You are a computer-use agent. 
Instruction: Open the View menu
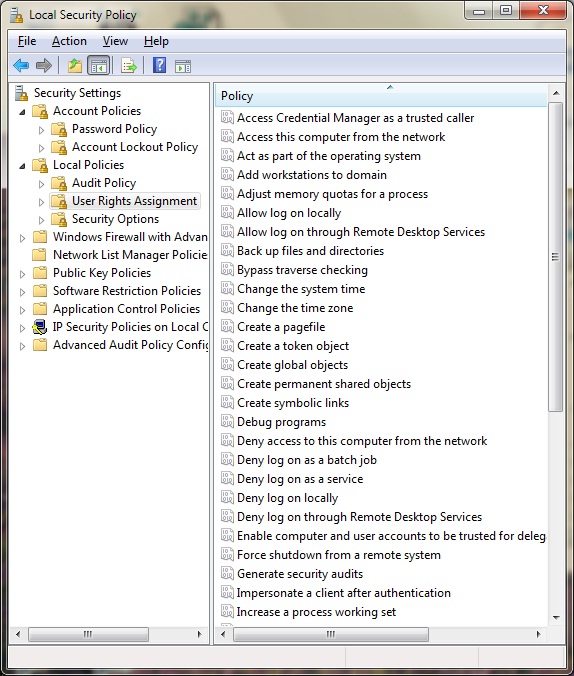(x=115, y=41)
